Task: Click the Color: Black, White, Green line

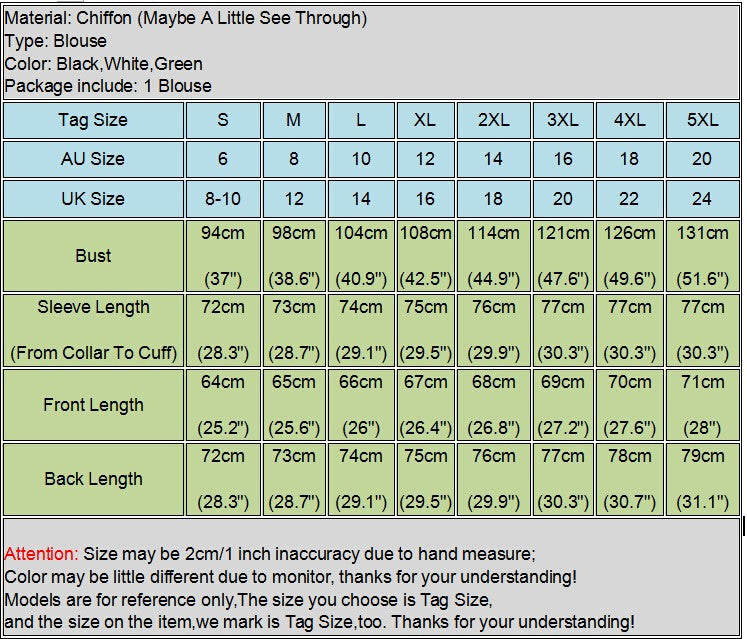Action: [x=103, y=64]
